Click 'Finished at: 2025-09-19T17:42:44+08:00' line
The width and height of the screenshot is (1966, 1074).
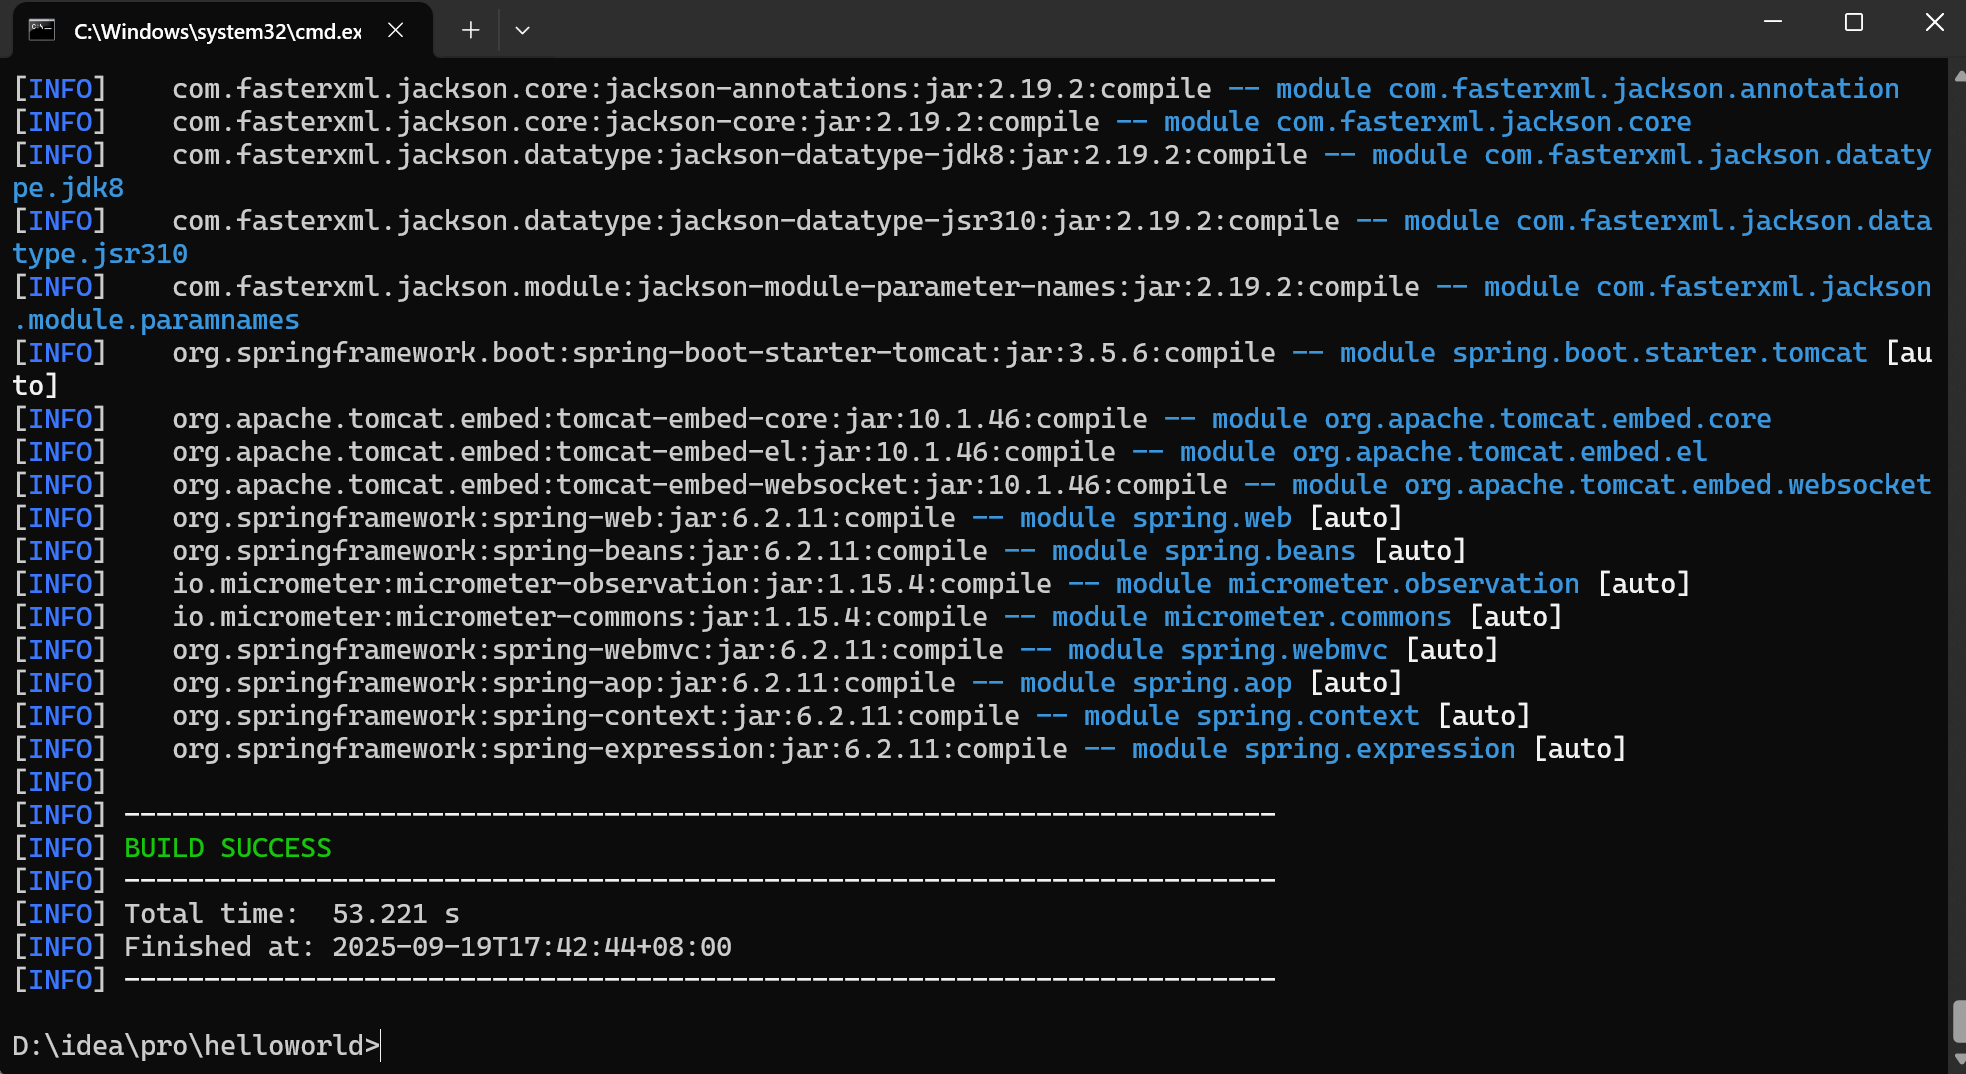[x=428, y=947]
